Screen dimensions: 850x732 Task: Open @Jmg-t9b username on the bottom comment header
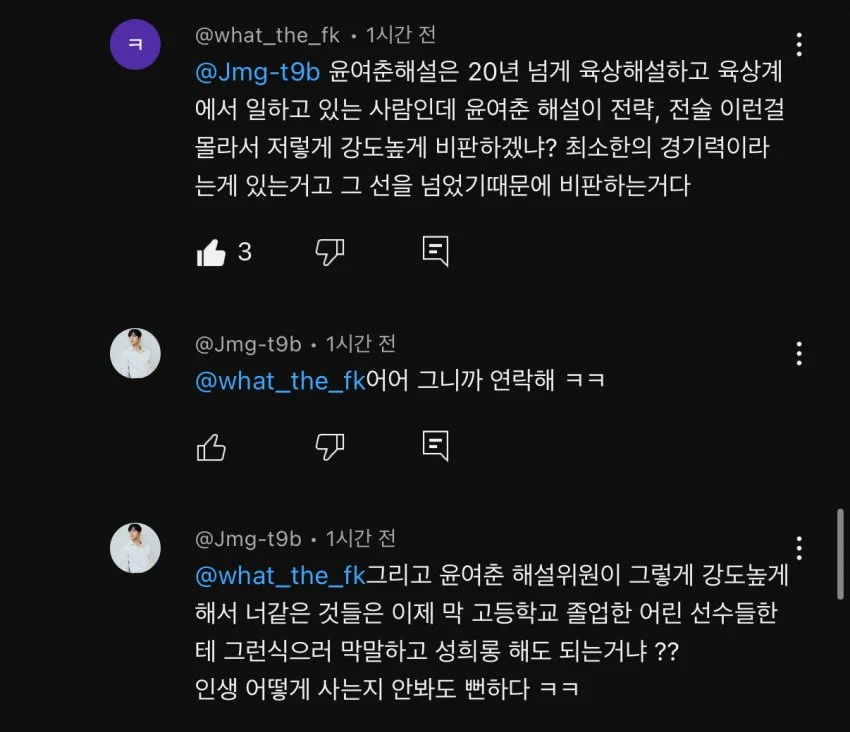pos(248,539)
